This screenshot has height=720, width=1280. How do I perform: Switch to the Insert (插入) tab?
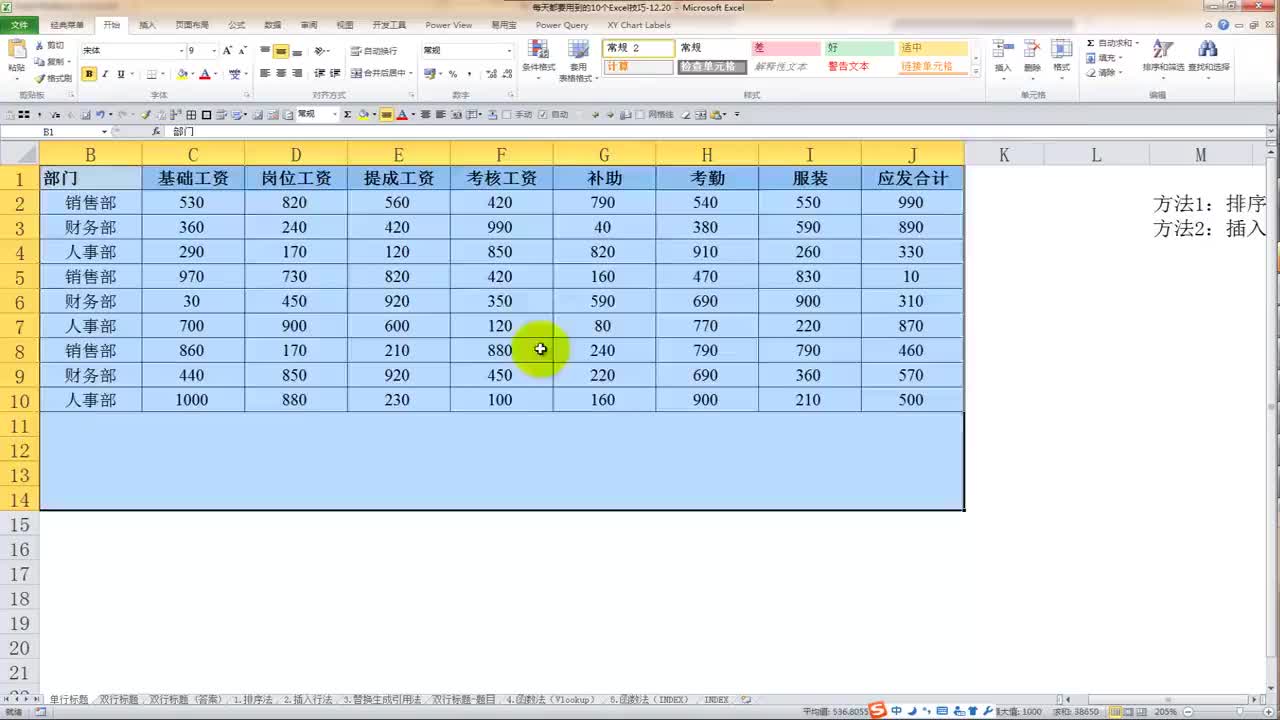pos(147,25)
